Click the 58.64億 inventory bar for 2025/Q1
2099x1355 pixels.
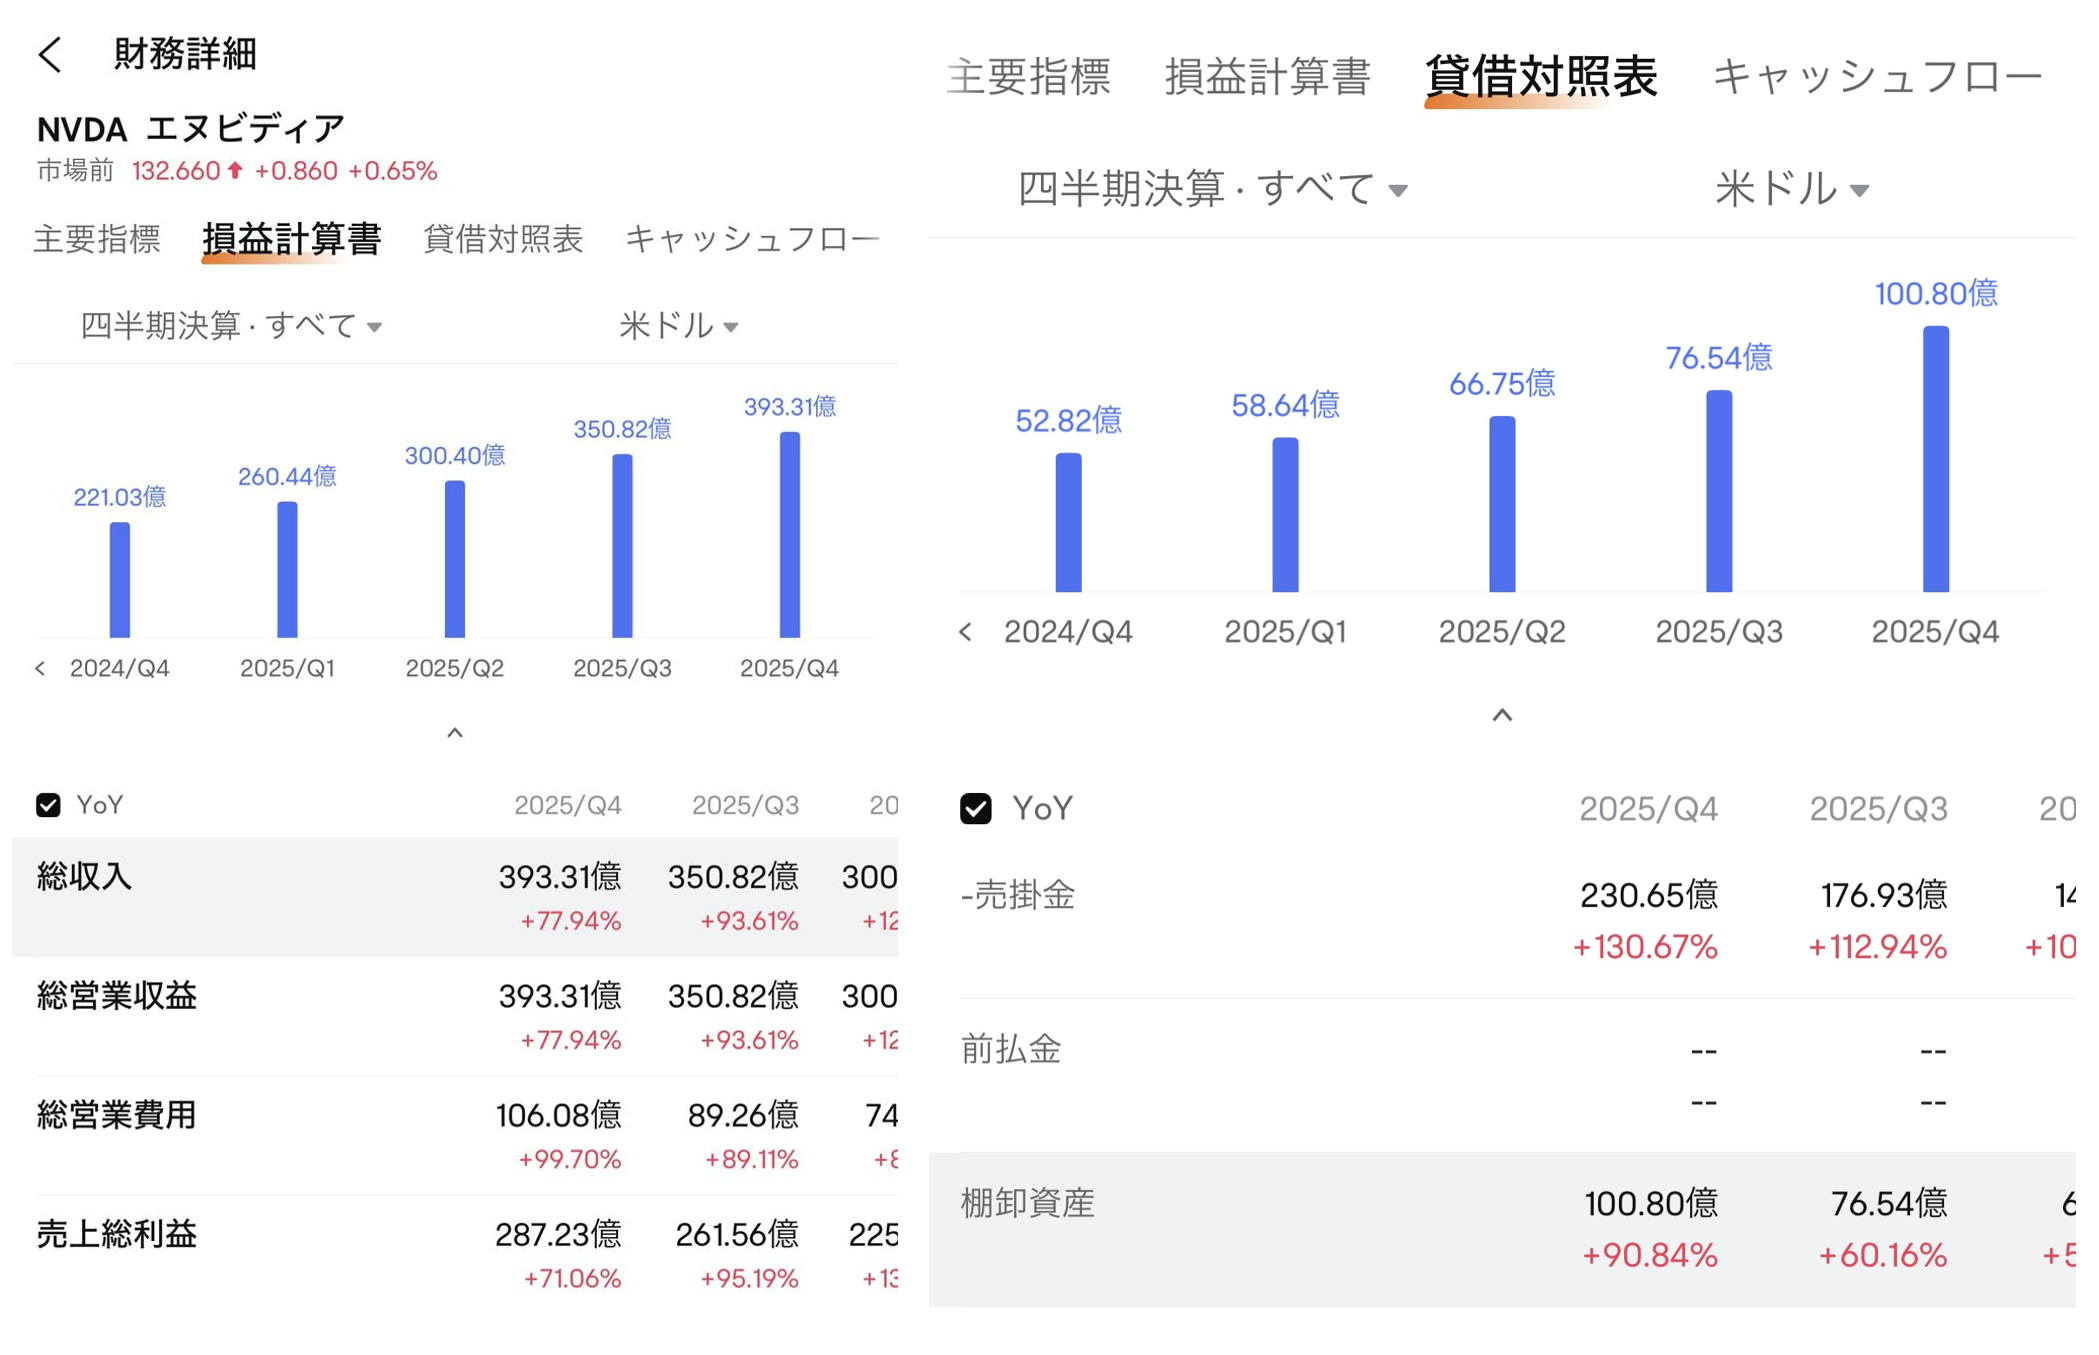tap(1285, 515)
